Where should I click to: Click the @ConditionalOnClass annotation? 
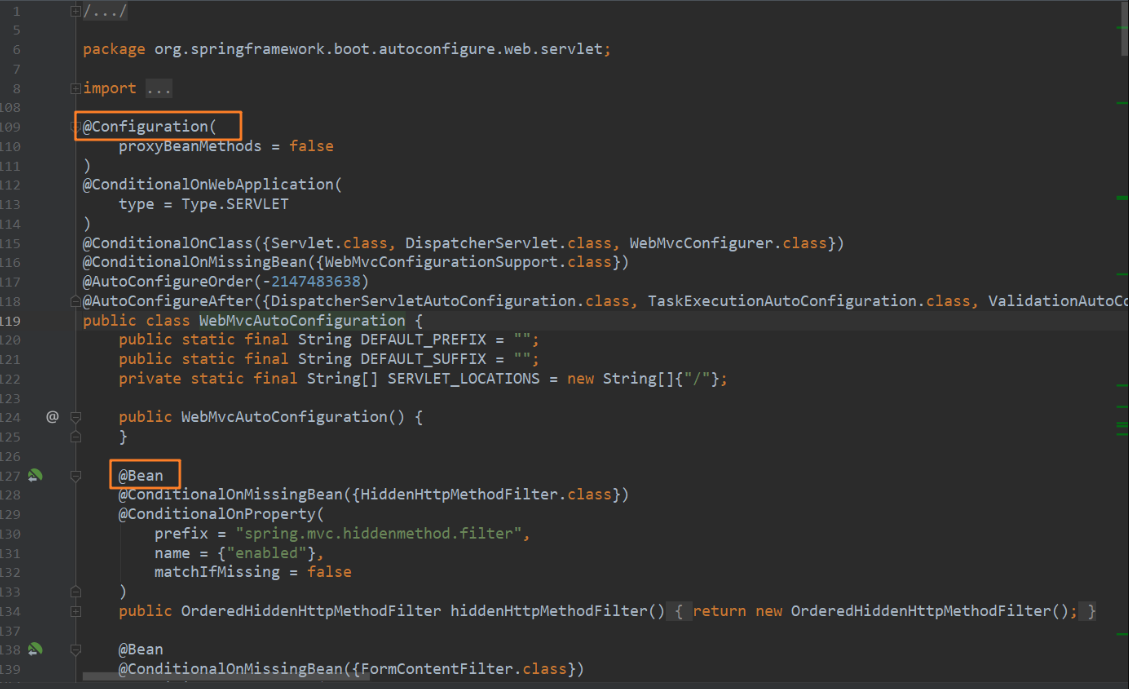(x=168, y=243)
